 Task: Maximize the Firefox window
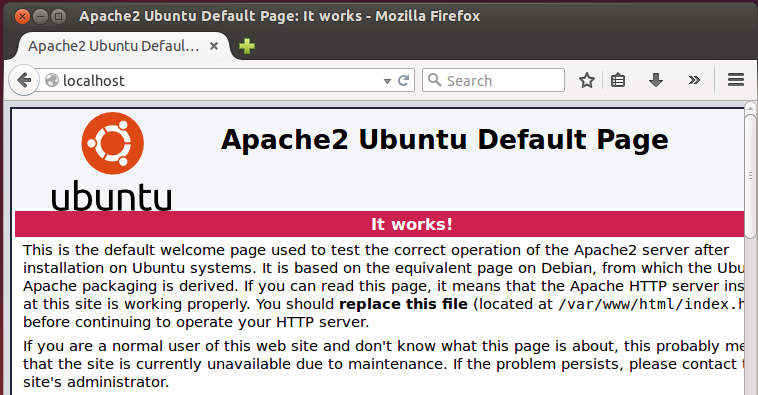(x=58, y=16)
